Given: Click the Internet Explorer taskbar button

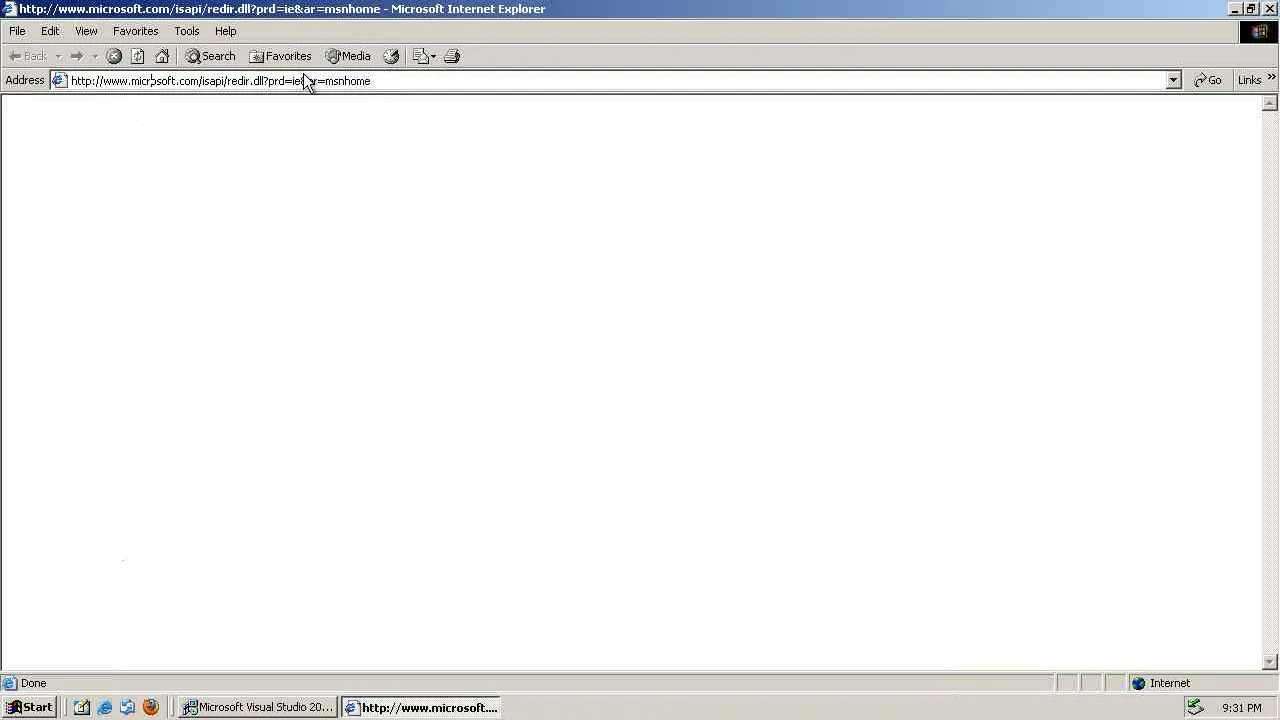Looking at the screenshot, I should (x=420, y=707).
